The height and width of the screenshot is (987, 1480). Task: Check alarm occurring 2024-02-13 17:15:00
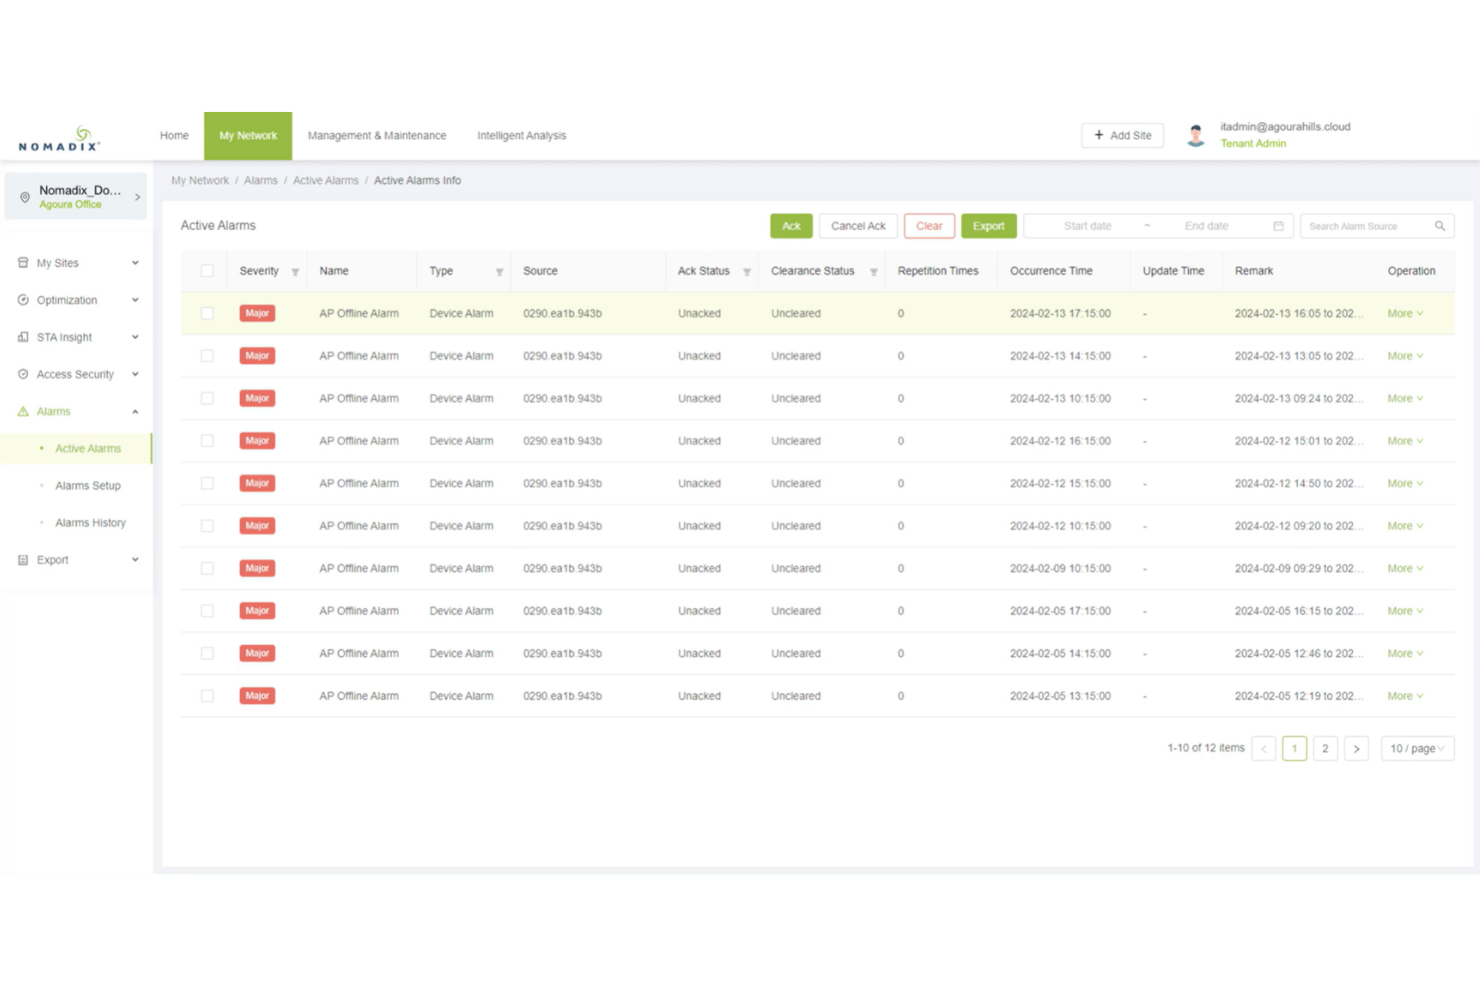tap(207, 313)
